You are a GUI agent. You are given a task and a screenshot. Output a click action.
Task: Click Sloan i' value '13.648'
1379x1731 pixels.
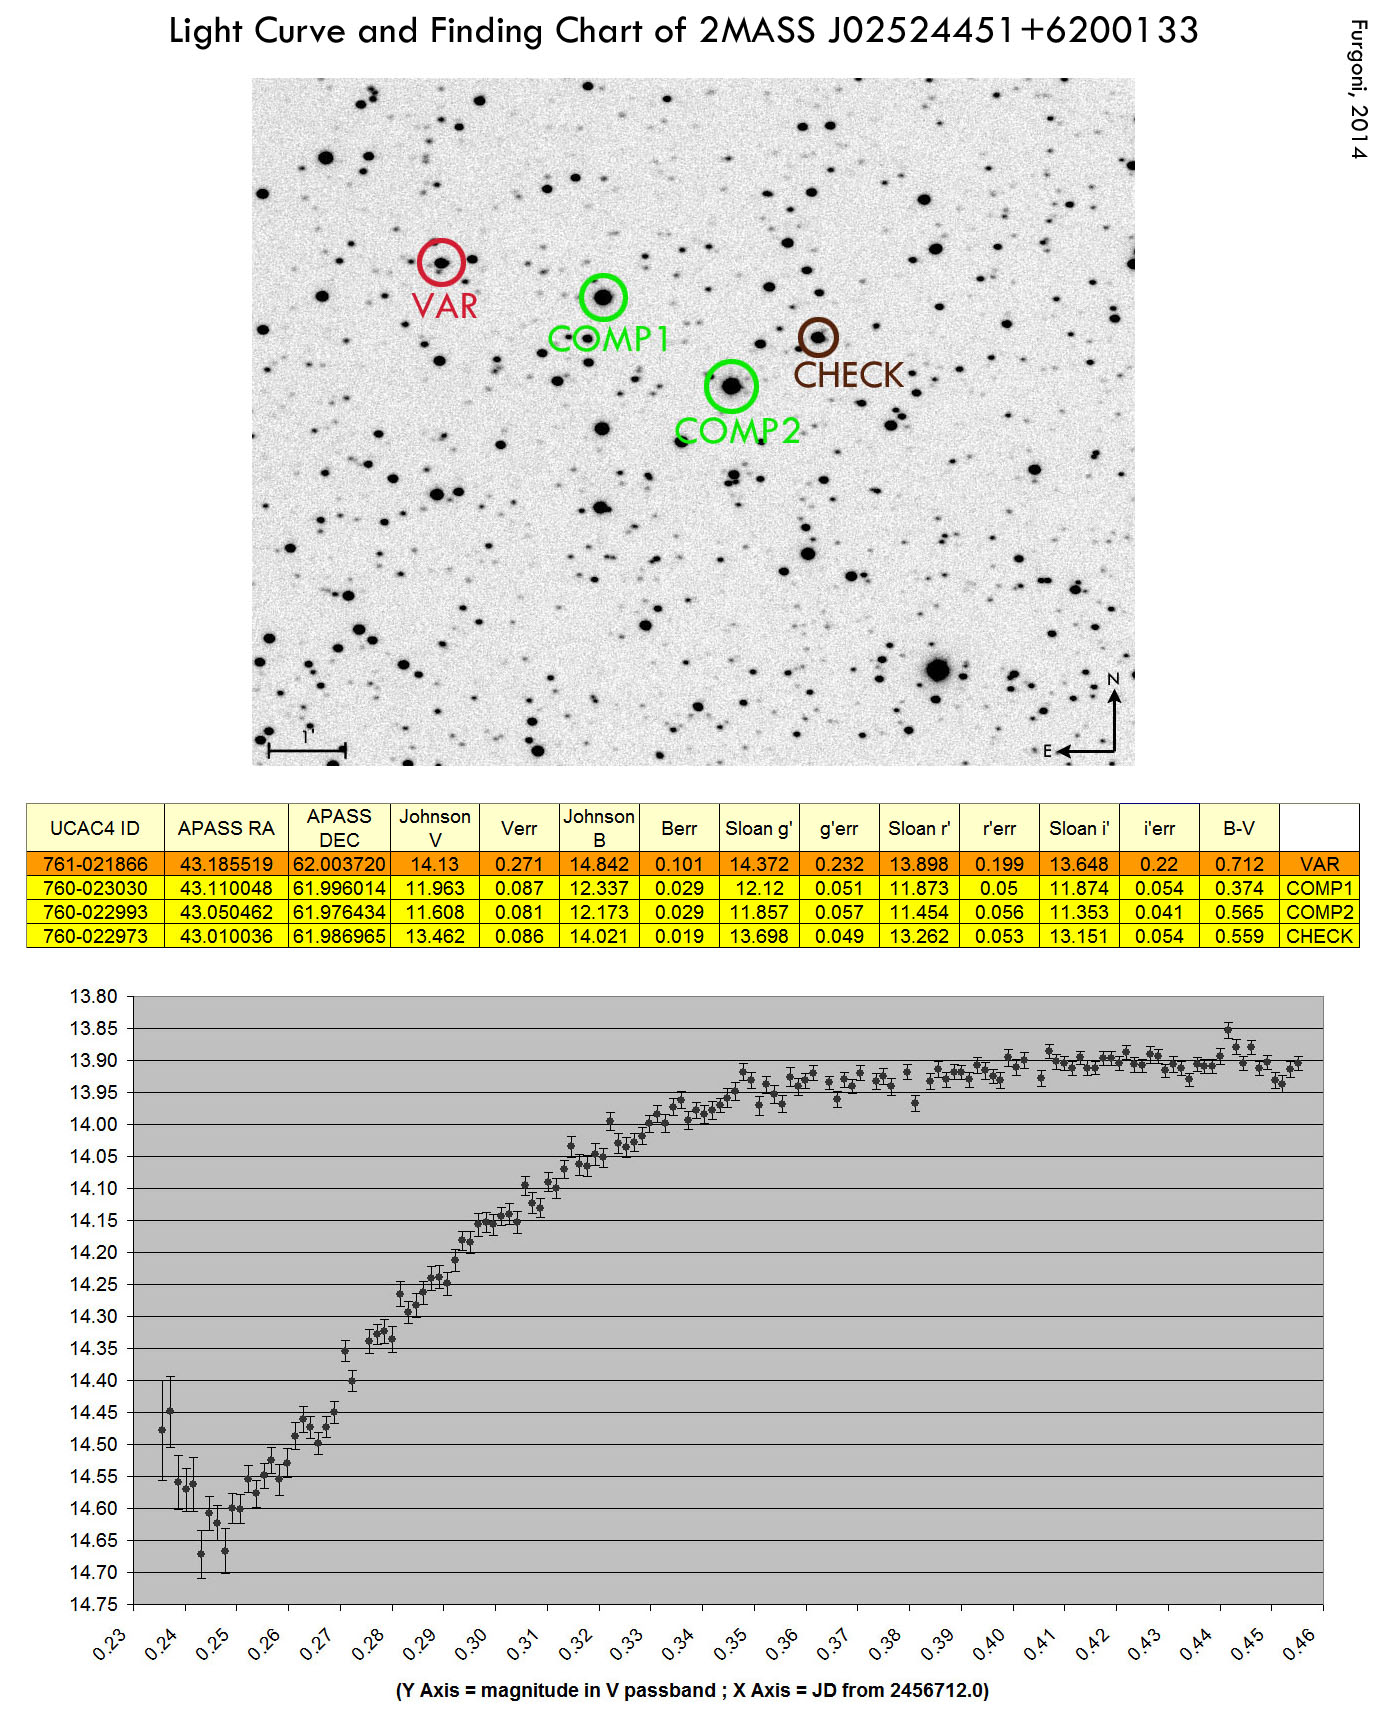(x=1079, y=864)
